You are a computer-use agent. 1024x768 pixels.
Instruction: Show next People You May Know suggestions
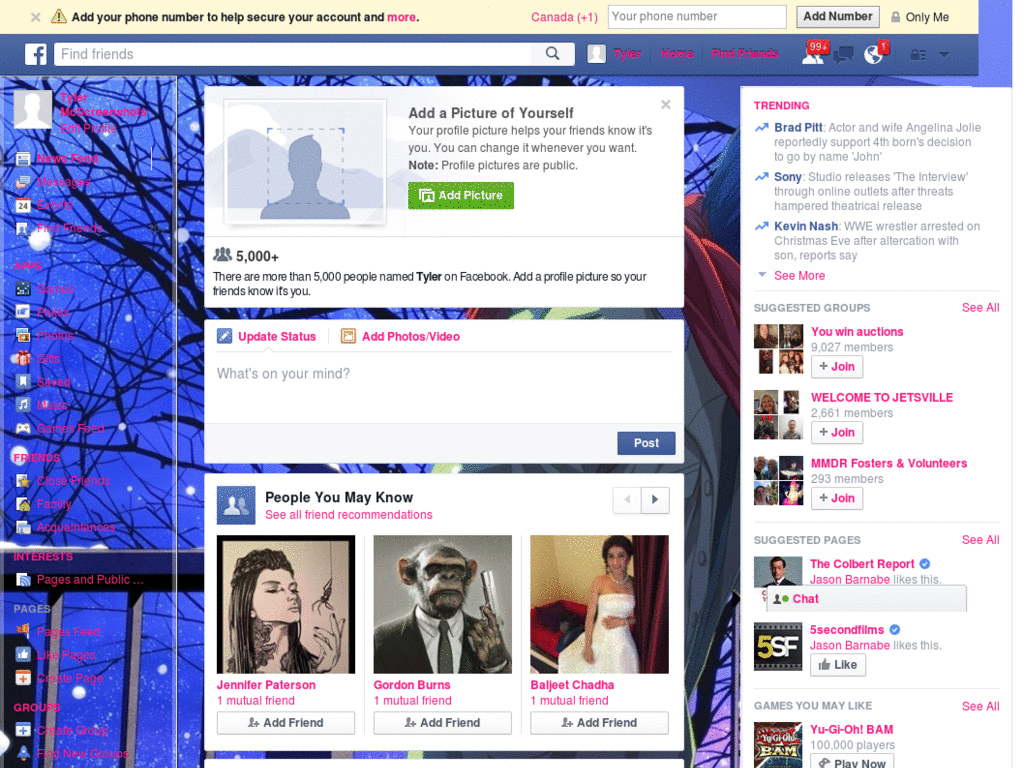click(x=655, y=500)
